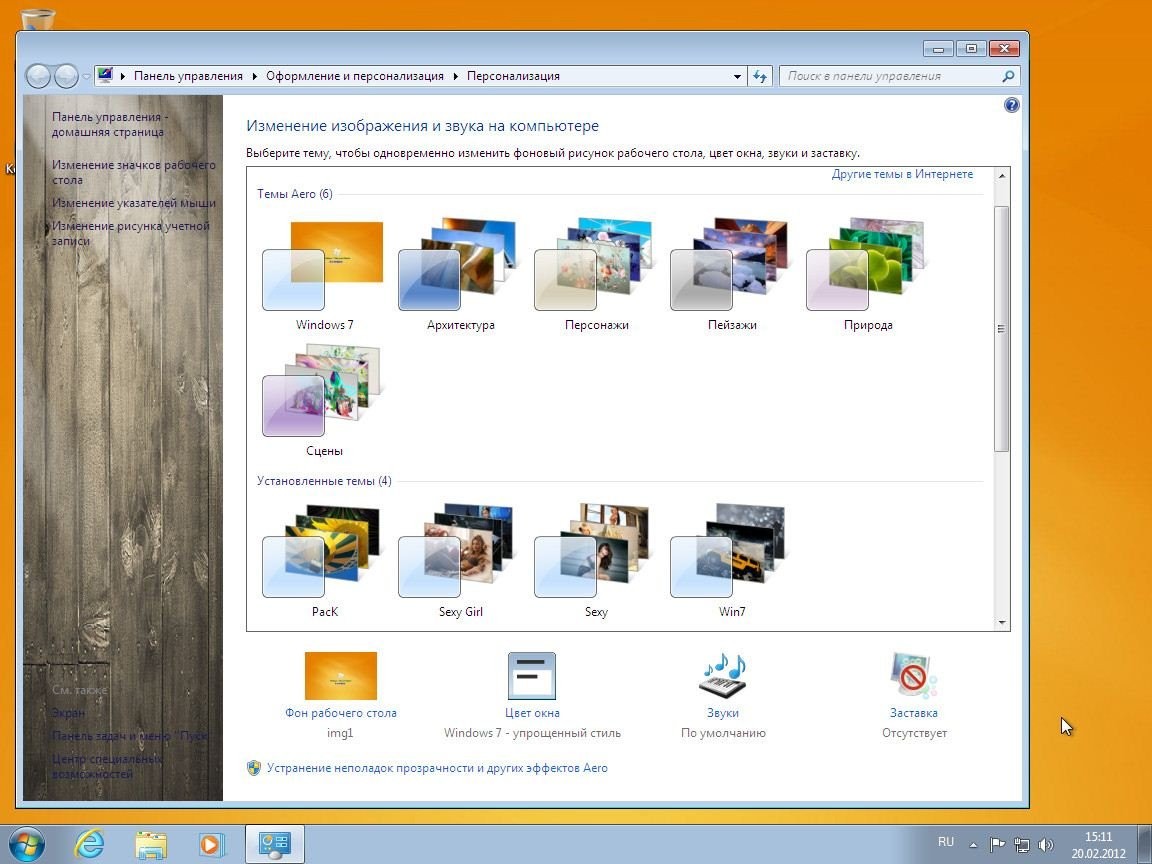This screenshot has height=864, width=1152.
Task: Open the Recycle Bin on desktop
Action: tap(37, 20)
